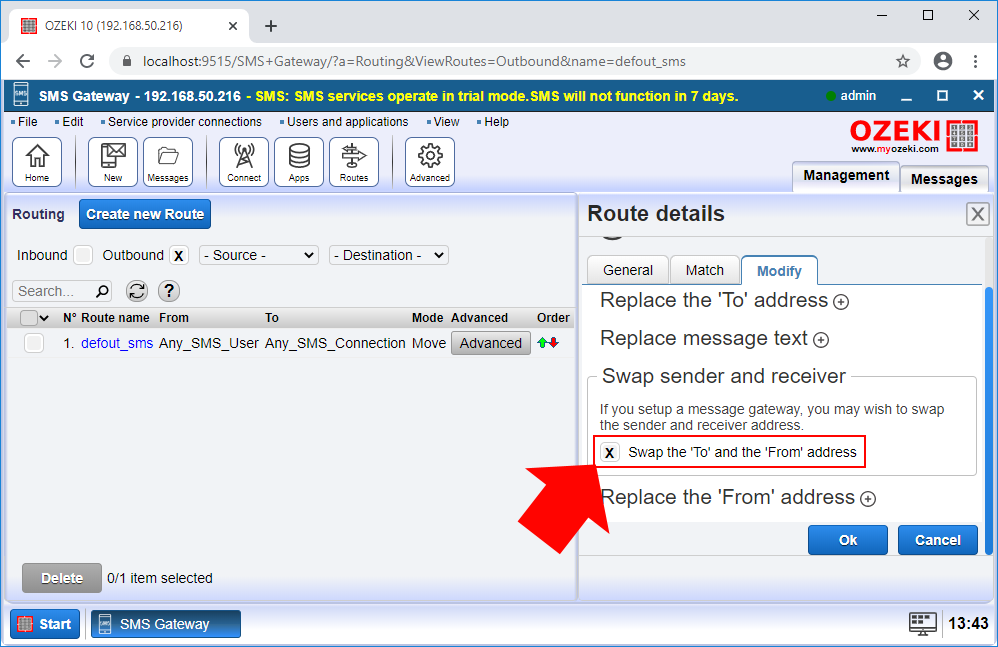Click Create new Route button
This screenshot has width=998, height=647.
coord(145,214)
